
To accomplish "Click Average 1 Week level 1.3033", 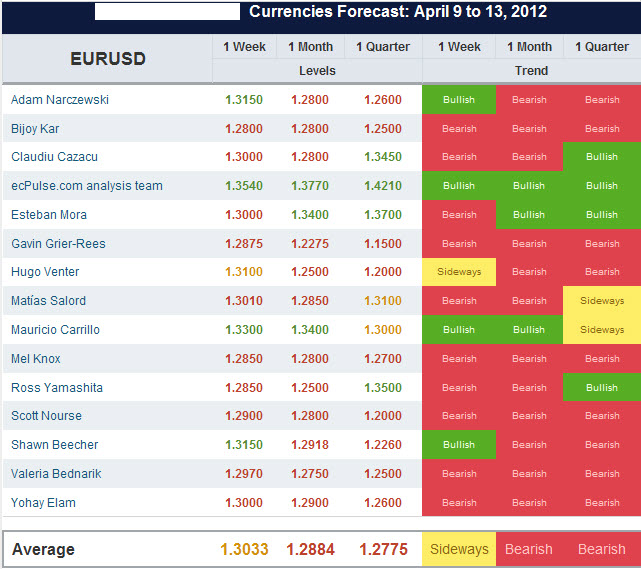I will [x=244, y=549].
